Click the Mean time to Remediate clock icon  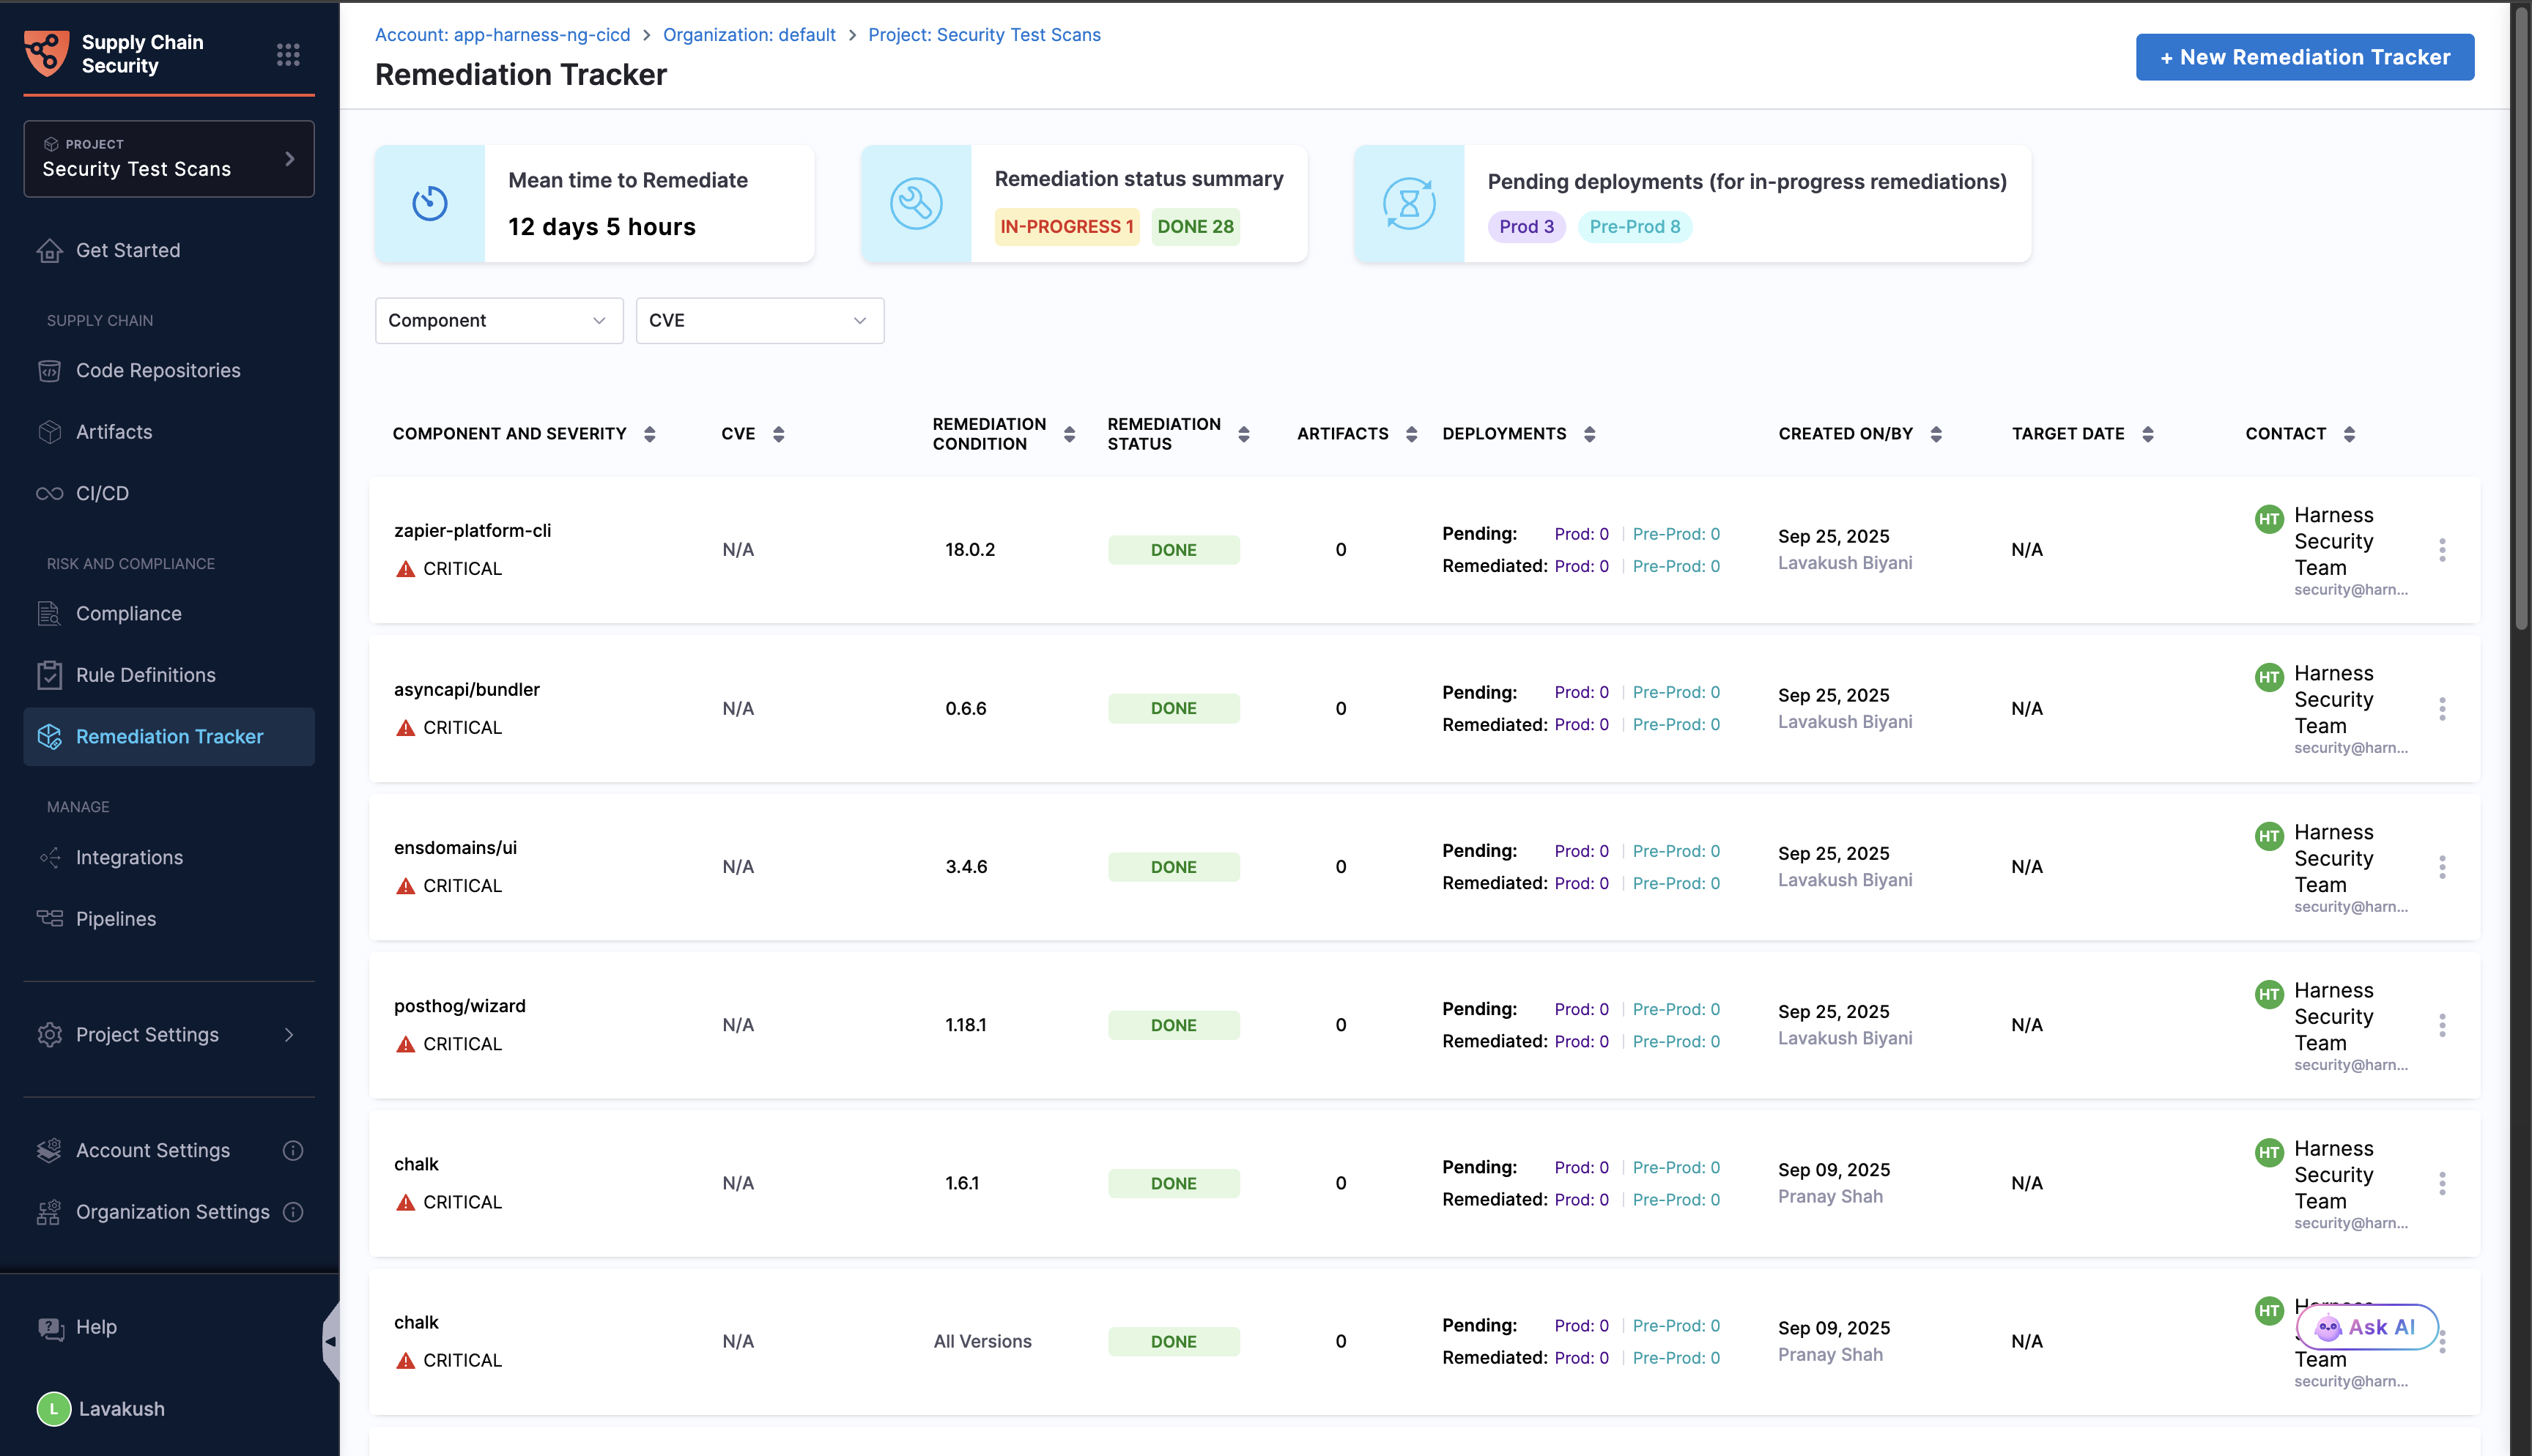(x=430, y=204)
